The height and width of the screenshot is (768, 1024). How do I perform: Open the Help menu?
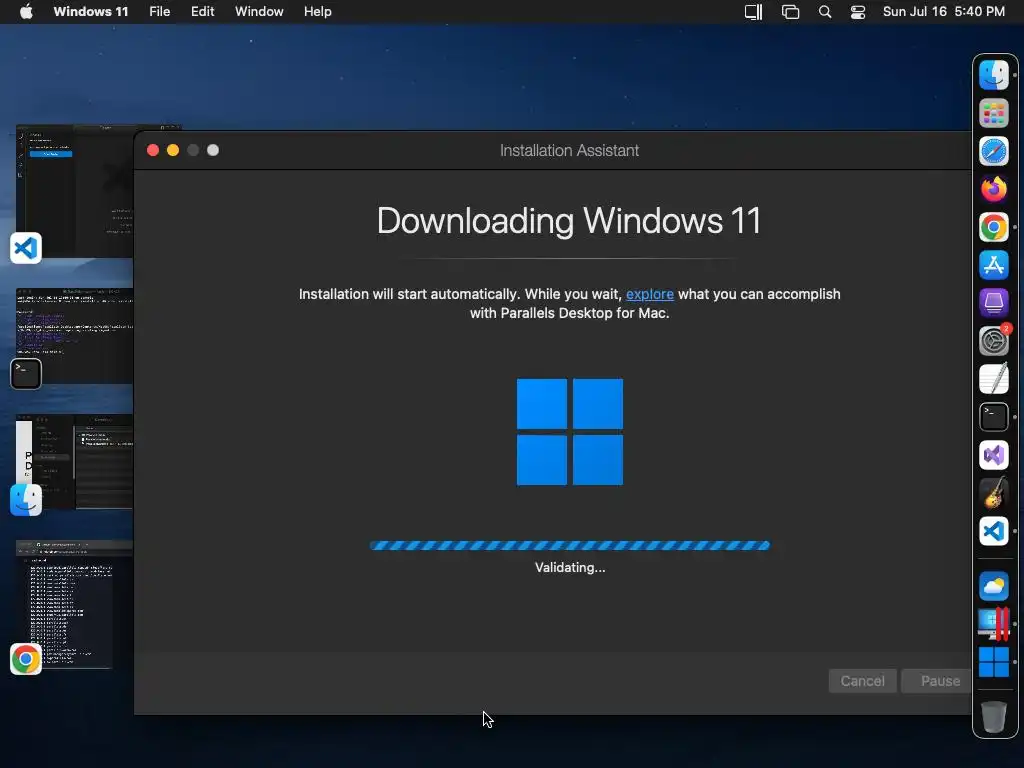(x=317, y=12)
